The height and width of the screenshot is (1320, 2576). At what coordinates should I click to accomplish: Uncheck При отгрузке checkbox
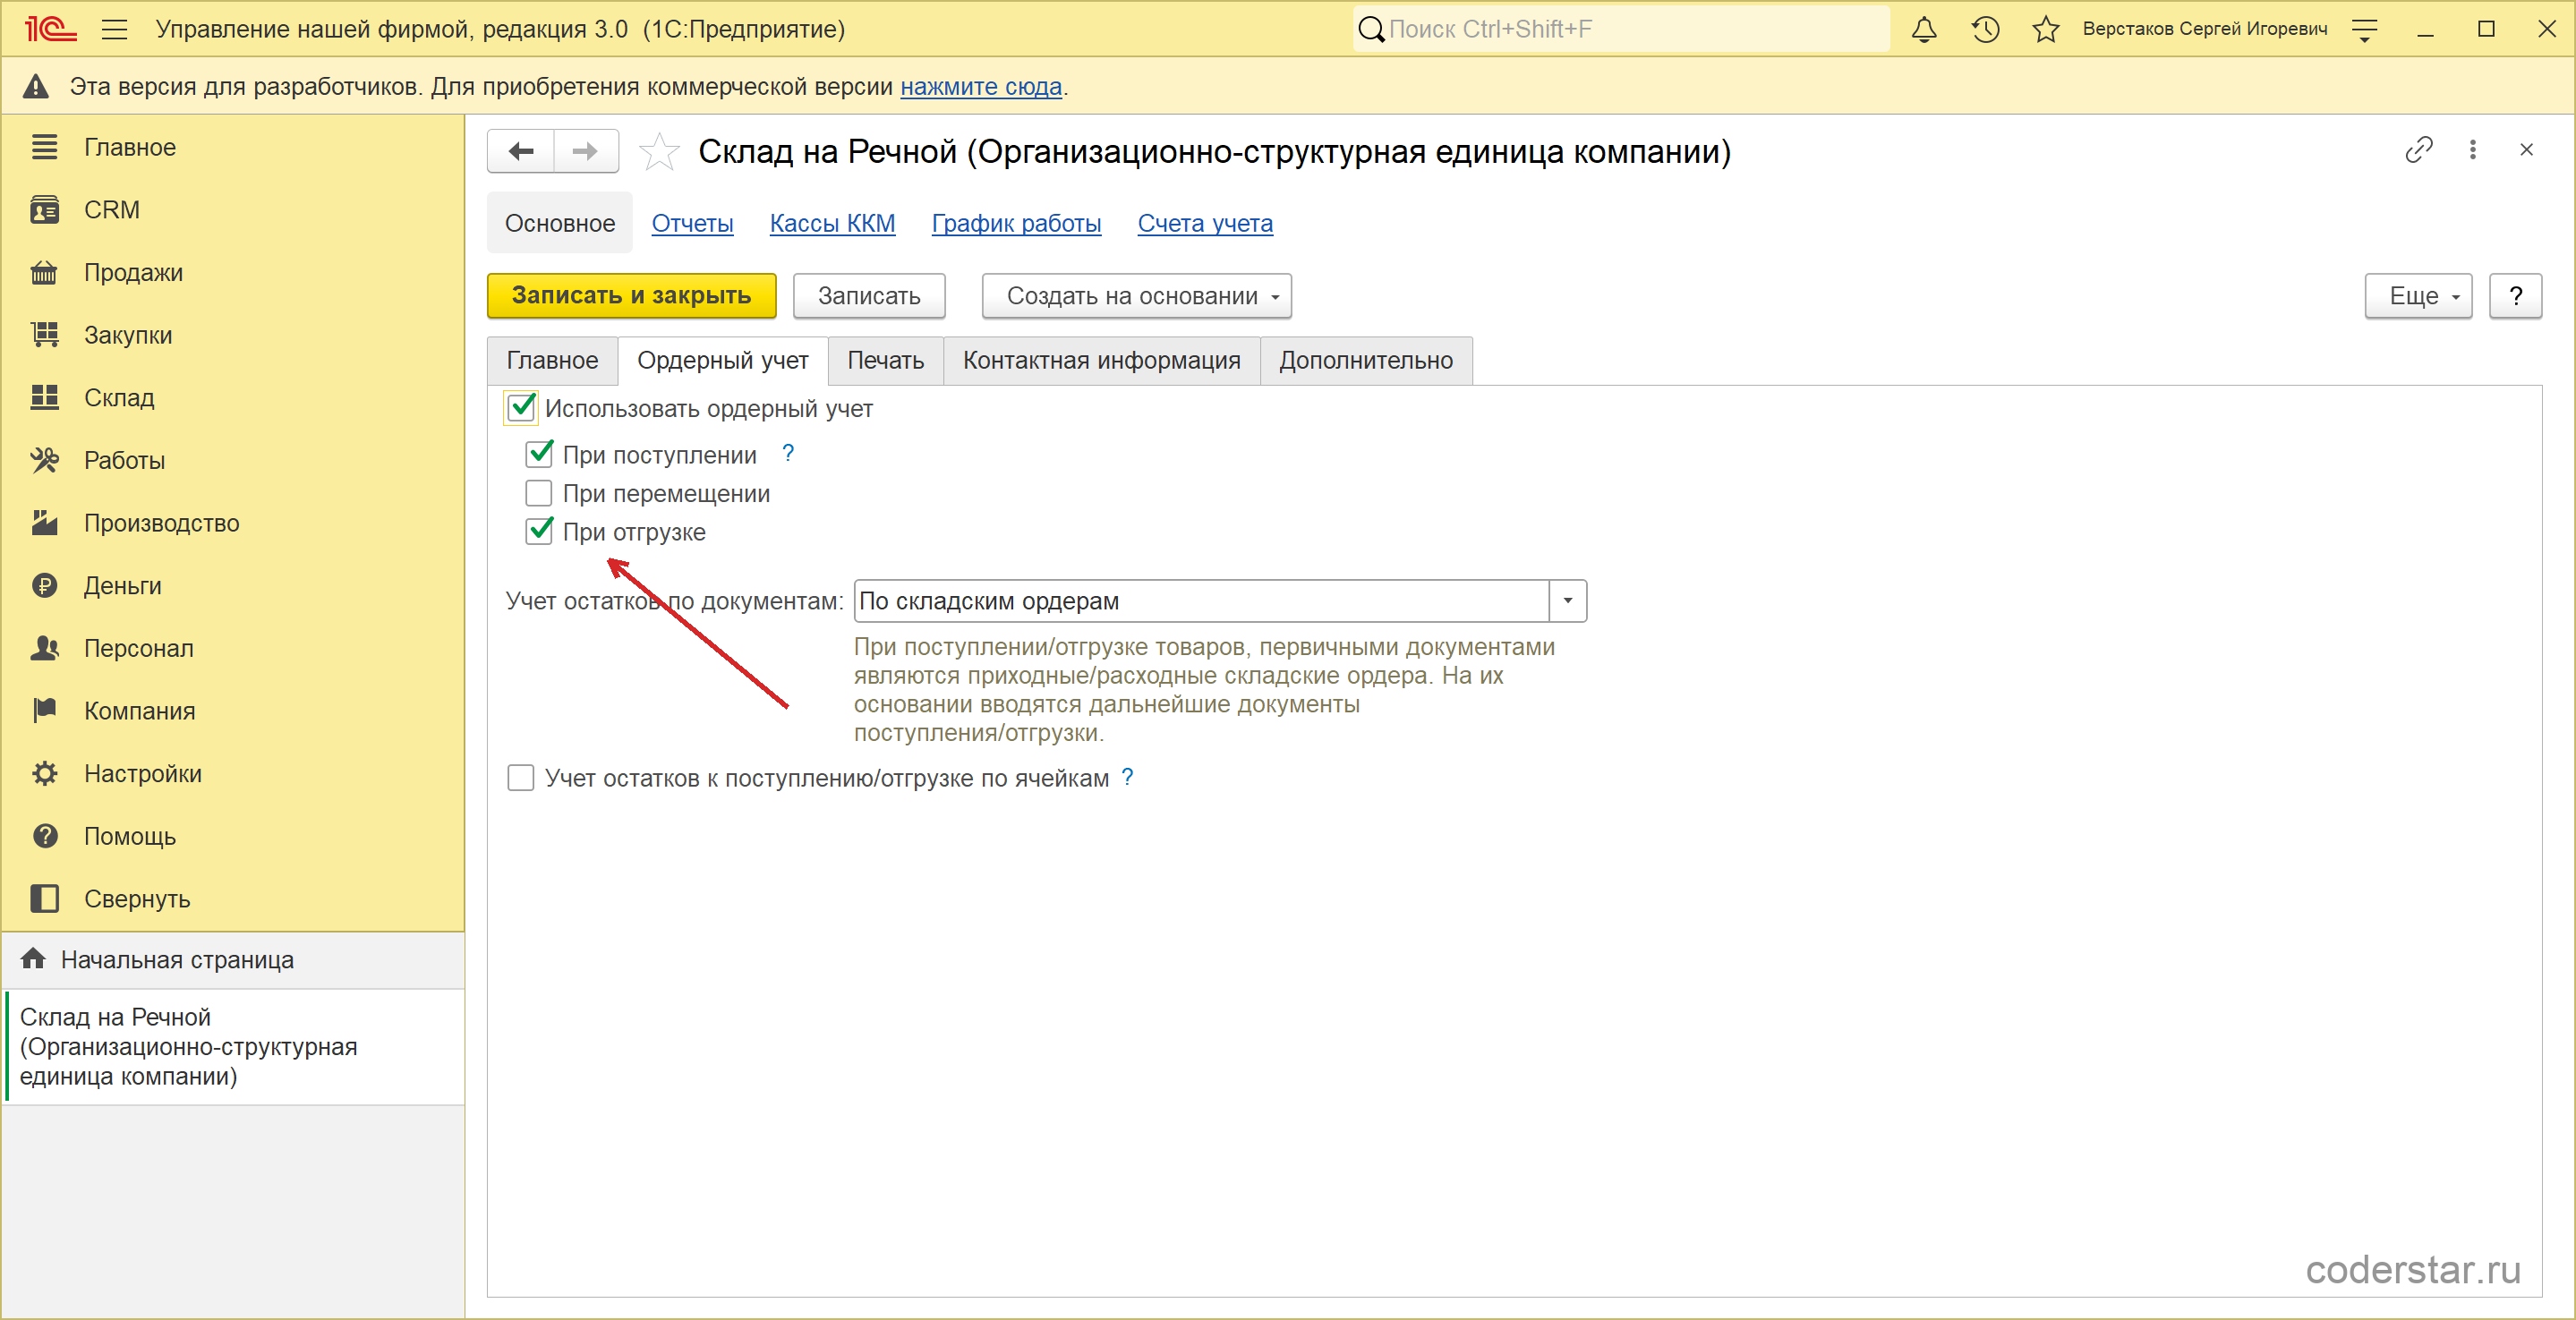coord(539,531)
